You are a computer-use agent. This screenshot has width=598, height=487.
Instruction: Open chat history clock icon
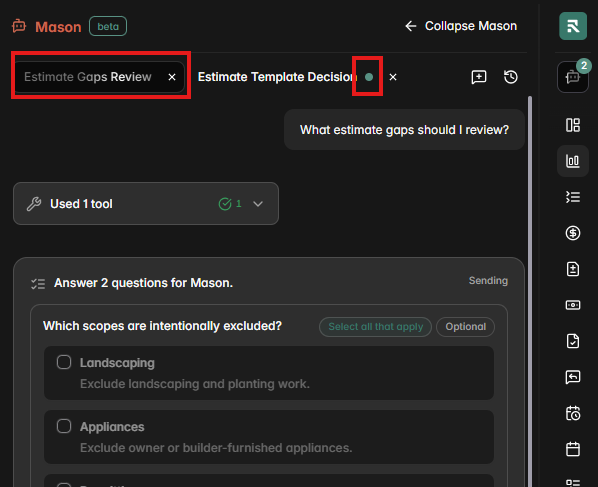pyautogui.click(x=511, y=77)
